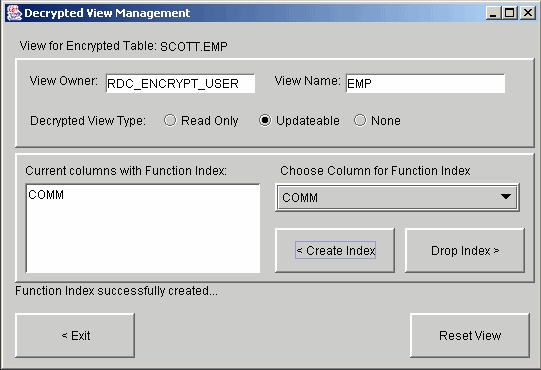Click the Drop Index button
The height and width of the screenshot is (370, 541).
(x=465, y=250)
